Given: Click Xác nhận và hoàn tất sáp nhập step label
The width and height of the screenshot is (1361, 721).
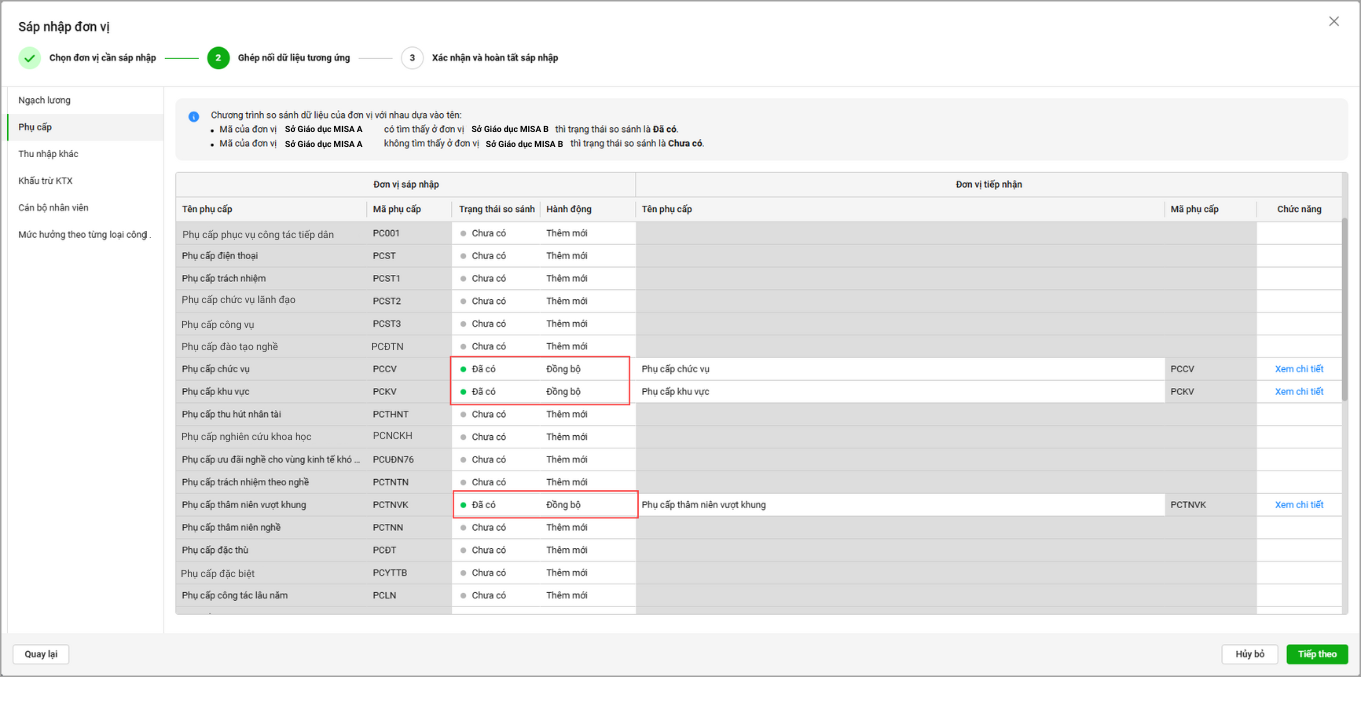Looking at the screenshot, I should click(495, 58).
